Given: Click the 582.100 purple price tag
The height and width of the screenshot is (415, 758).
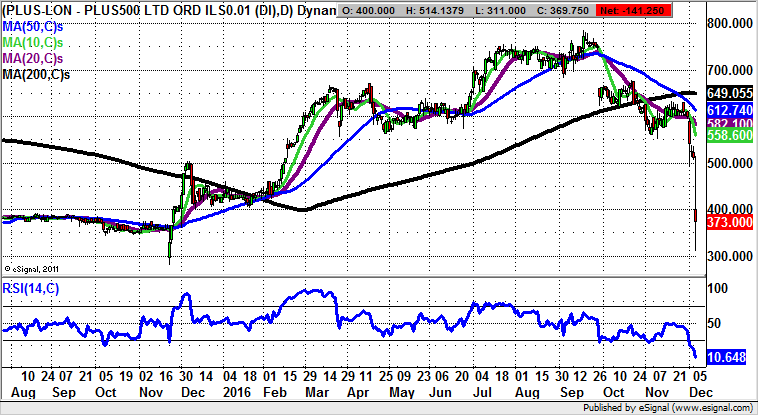Looking at the screenshot, I should click(x=728, y=121).
